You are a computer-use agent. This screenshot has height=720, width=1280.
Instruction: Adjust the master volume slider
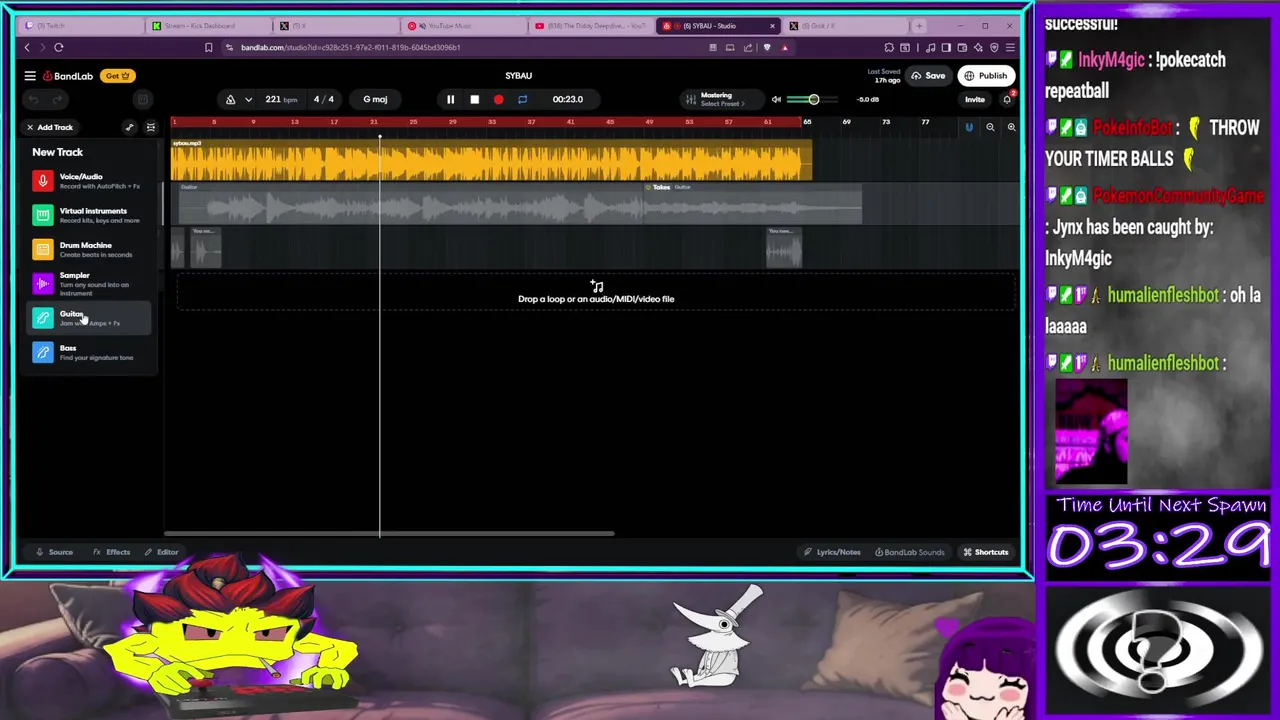coord(814,99)
